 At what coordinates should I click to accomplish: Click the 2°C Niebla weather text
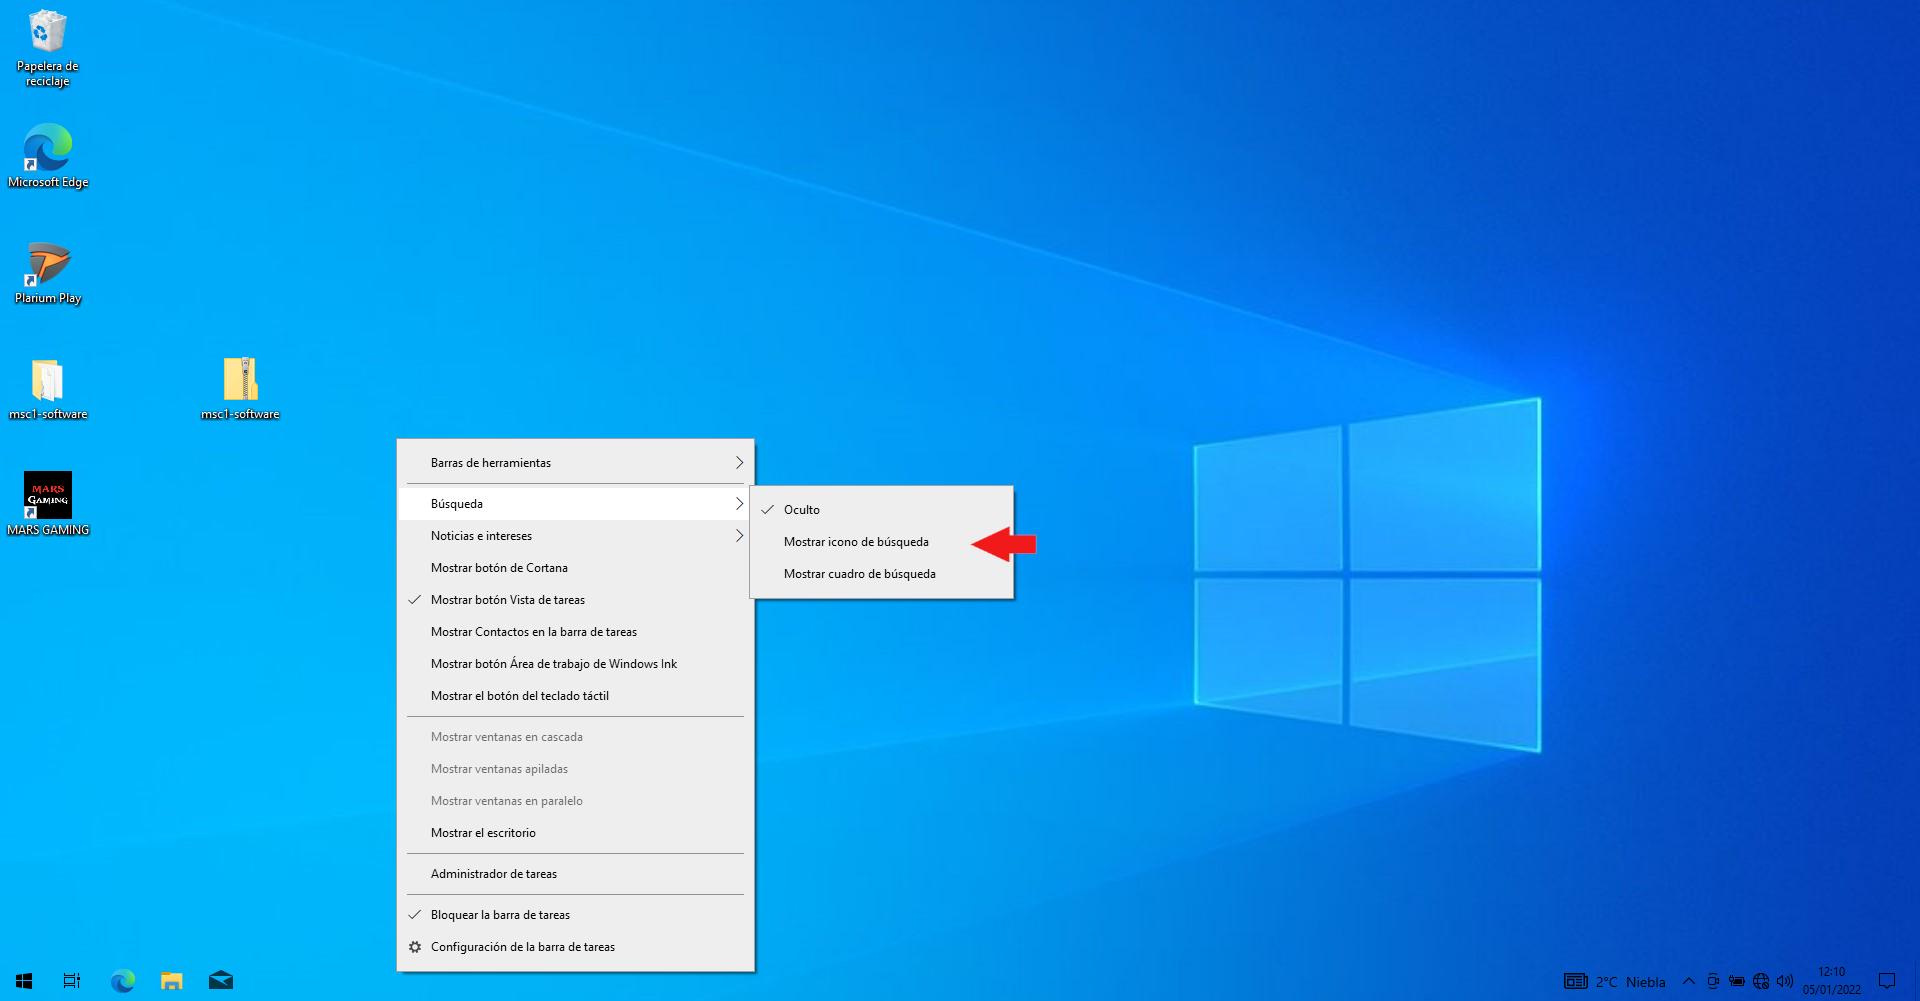(x=1631, y=982)
